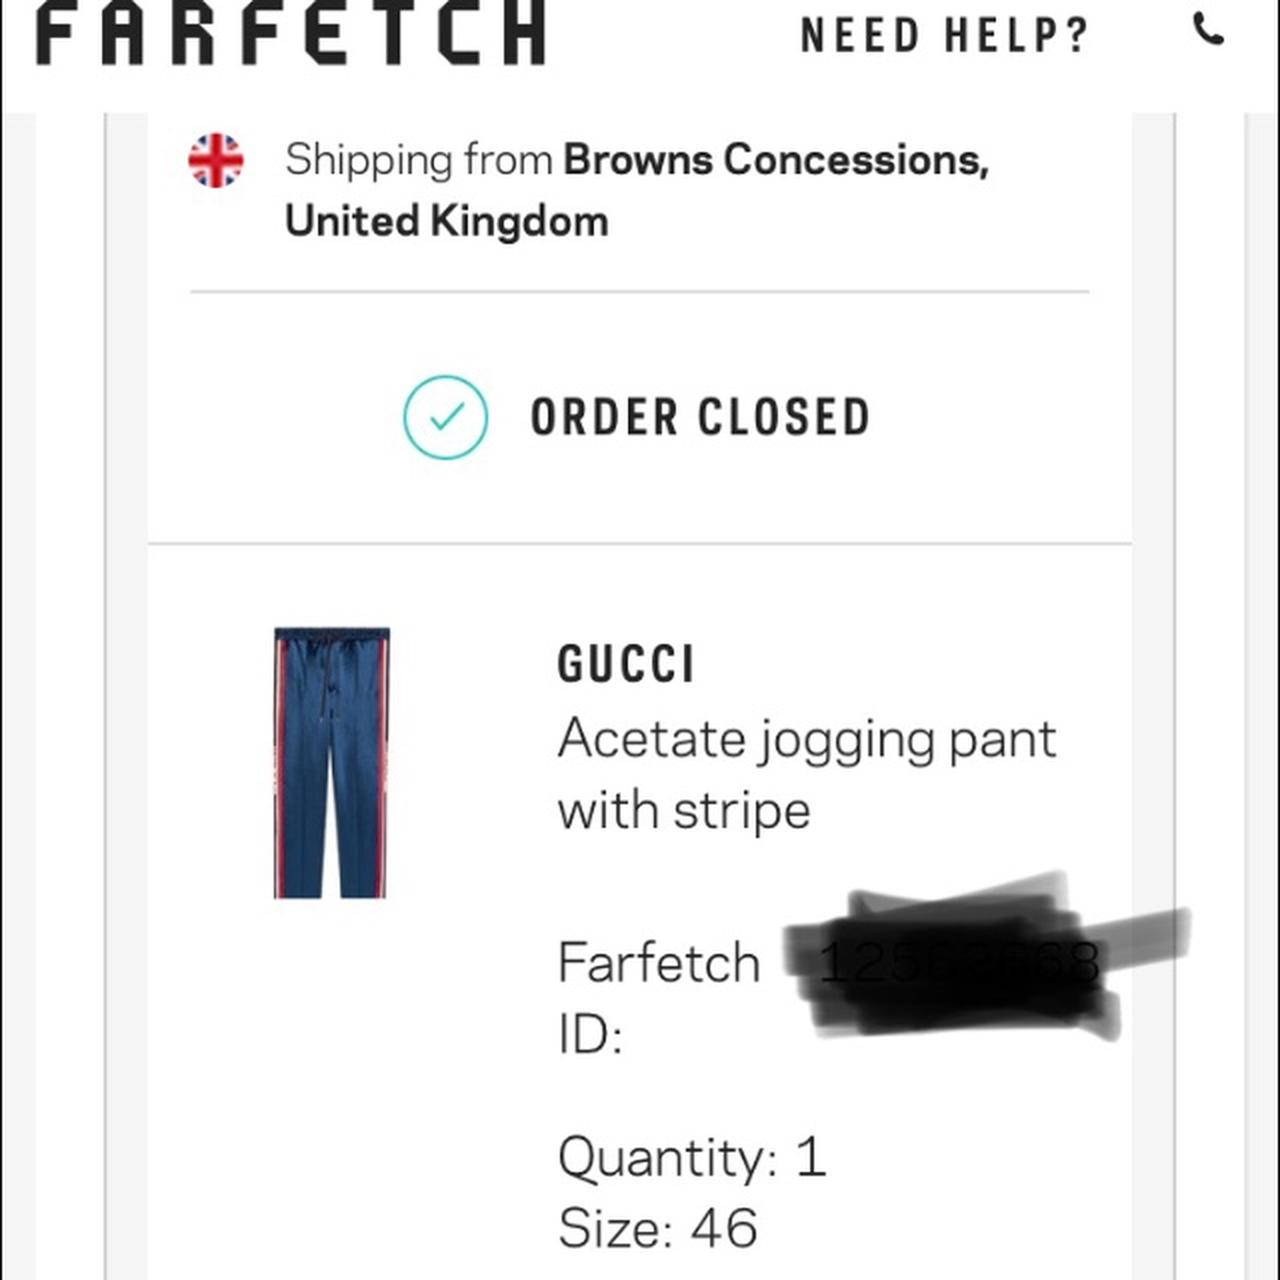Click the Shipping from header text
This screenshot has height=1280, width=1280.
click(x=418, y=158)
